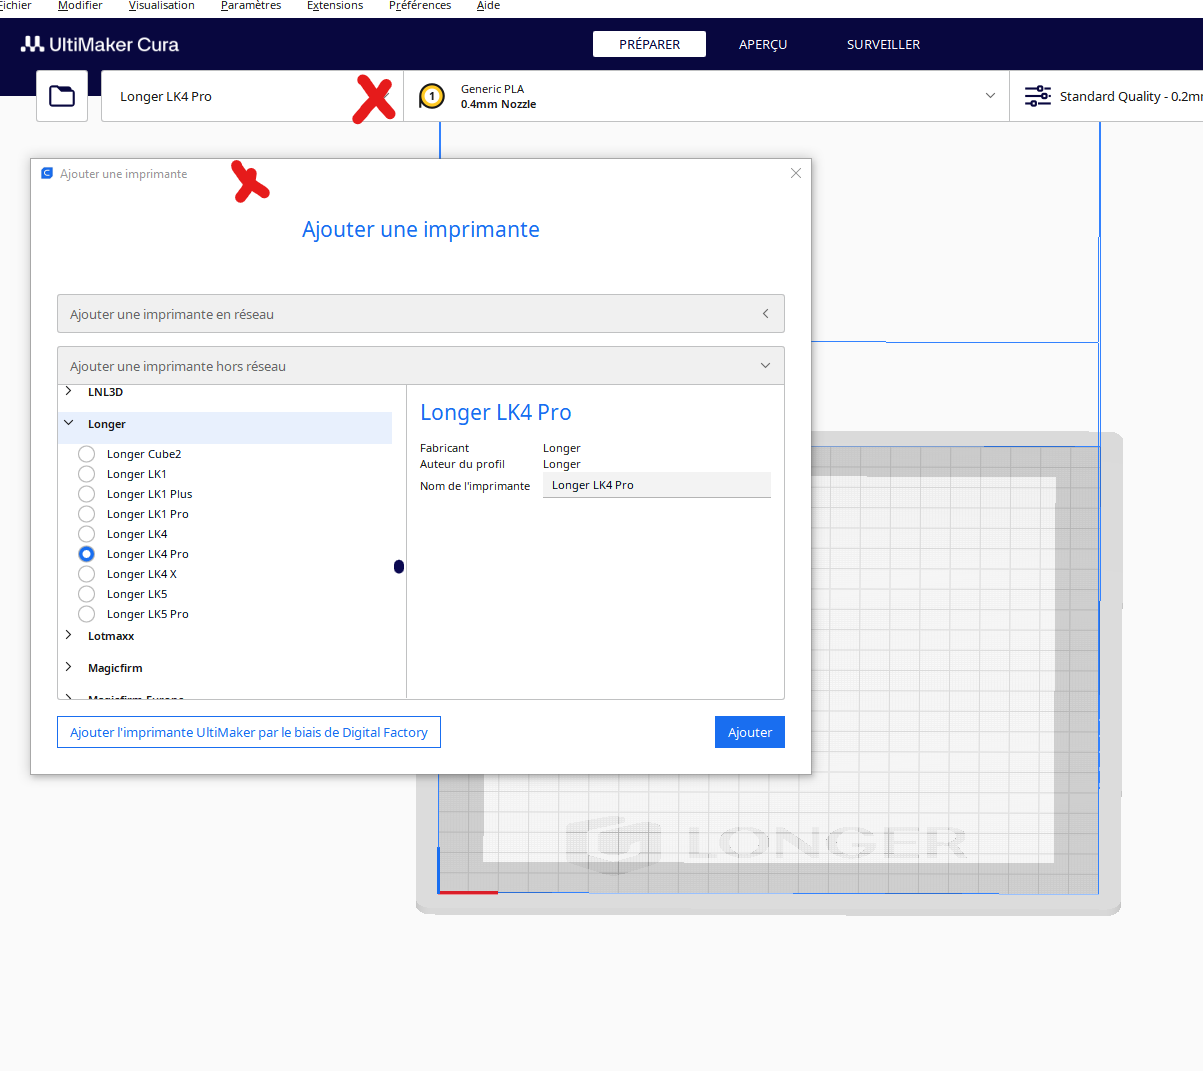Click print settings sliders icon
Image resolution: width=1203 pixels, height=1071 pixels.
[x=1038, y=96]
